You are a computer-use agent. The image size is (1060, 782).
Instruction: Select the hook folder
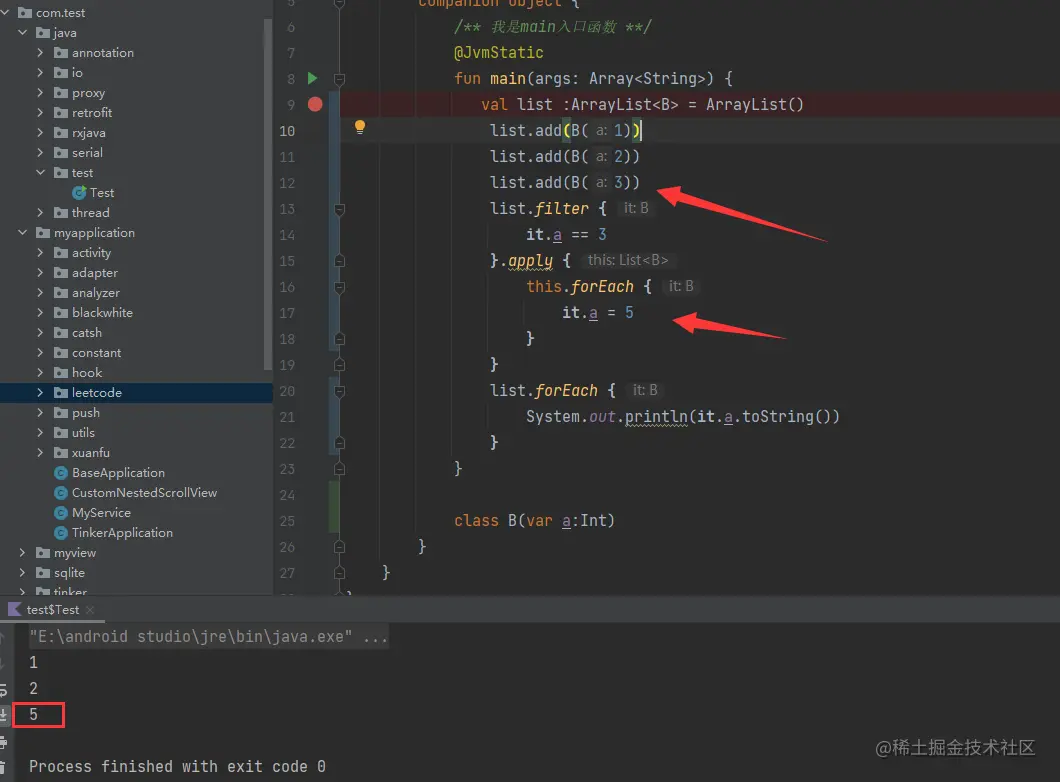point(78,372)
